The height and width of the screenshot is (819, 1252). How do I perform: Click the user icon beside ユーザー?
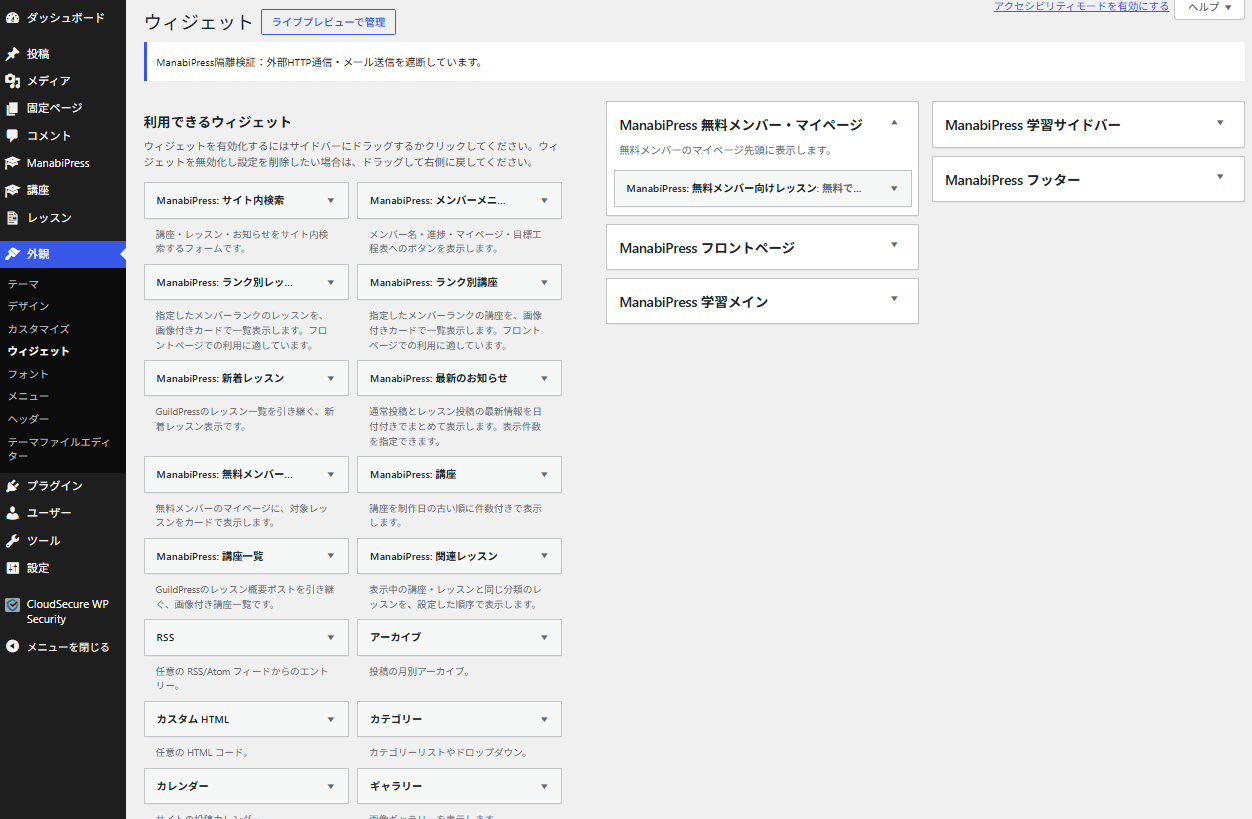point(12,513)
